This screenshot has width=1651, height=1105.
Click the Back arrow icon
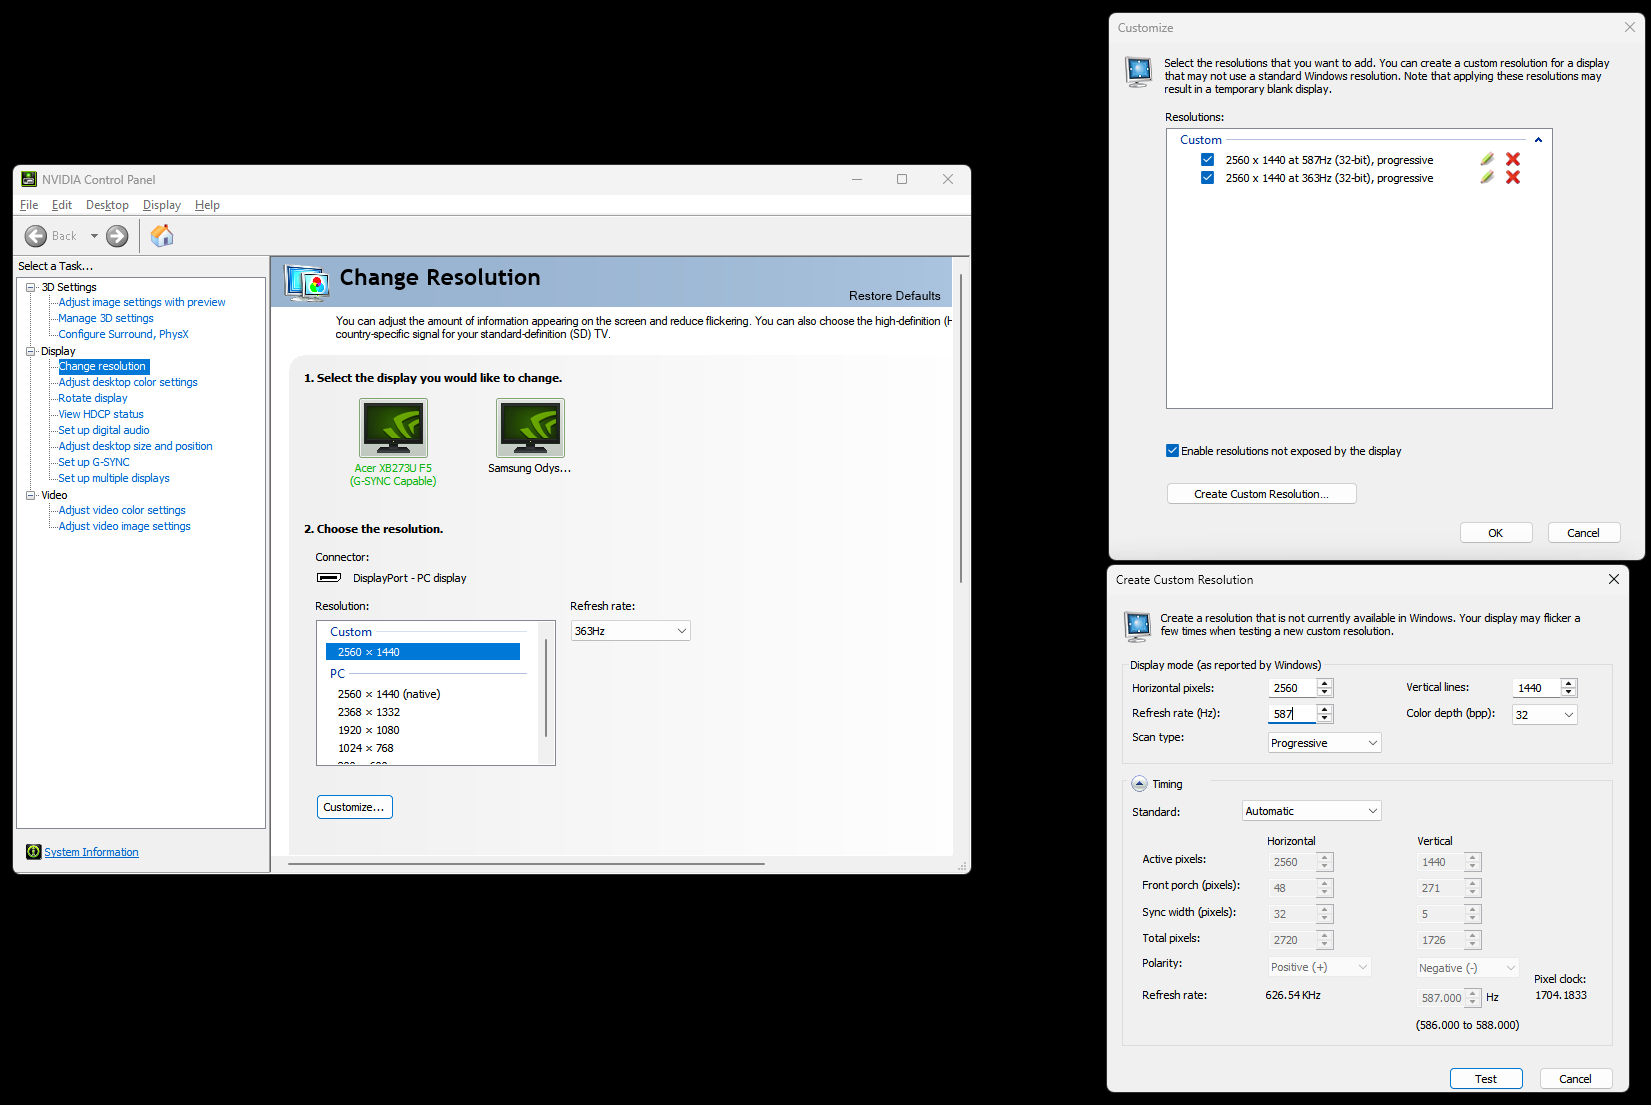tap(36, 236)
